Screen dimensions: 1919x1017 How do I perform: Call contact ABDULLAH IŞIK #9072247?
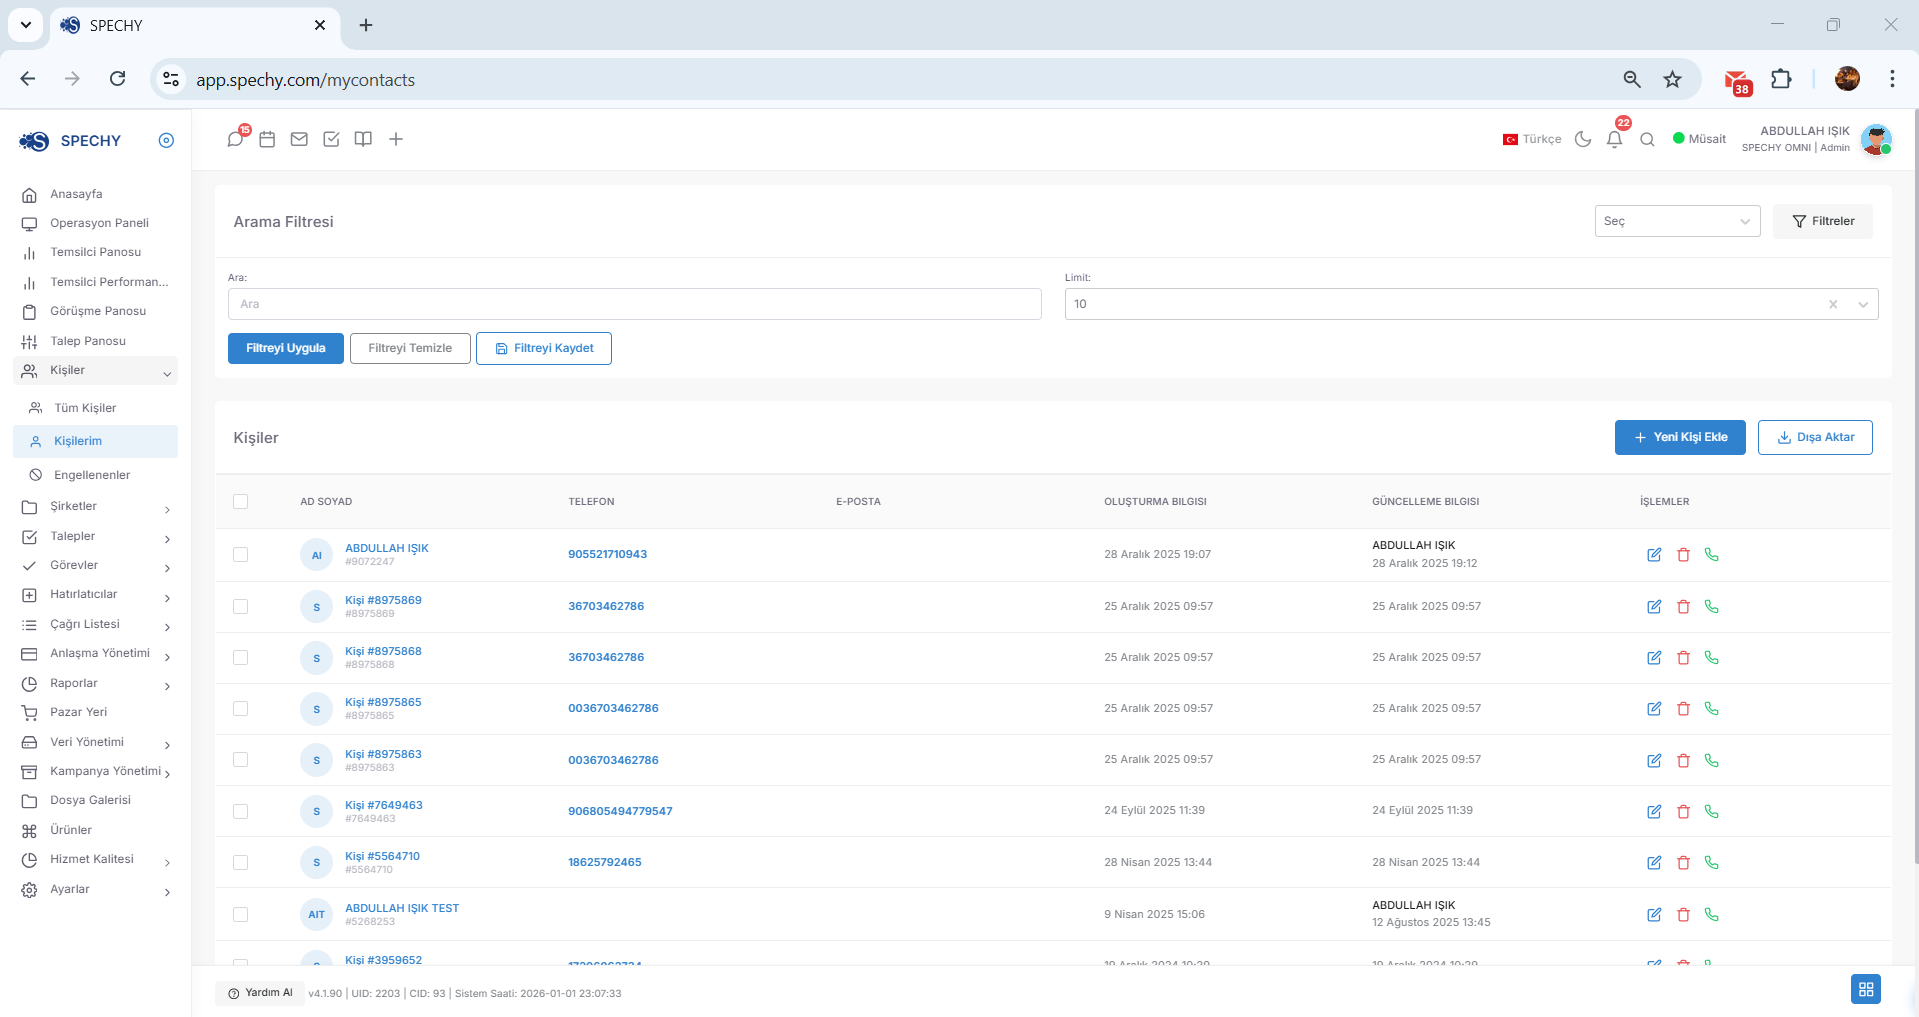(x=1711, y=554)
